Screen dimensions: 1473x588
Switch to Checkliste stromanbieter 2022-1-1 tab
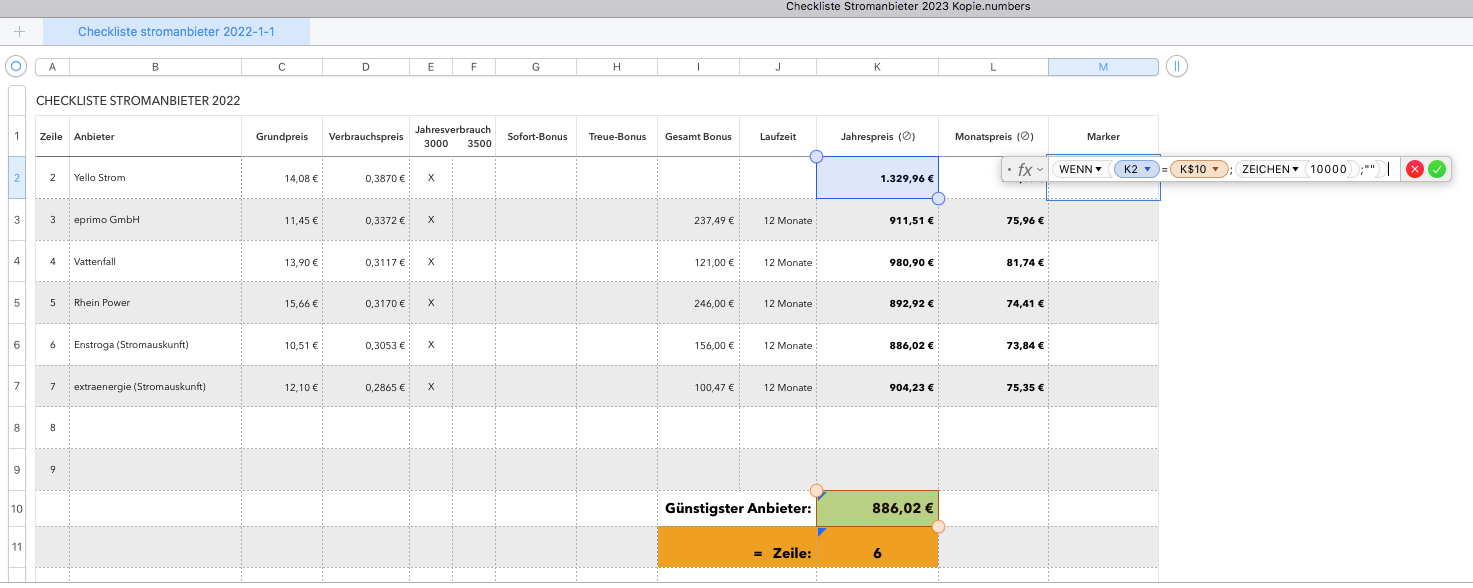click(x=176, y=32)
